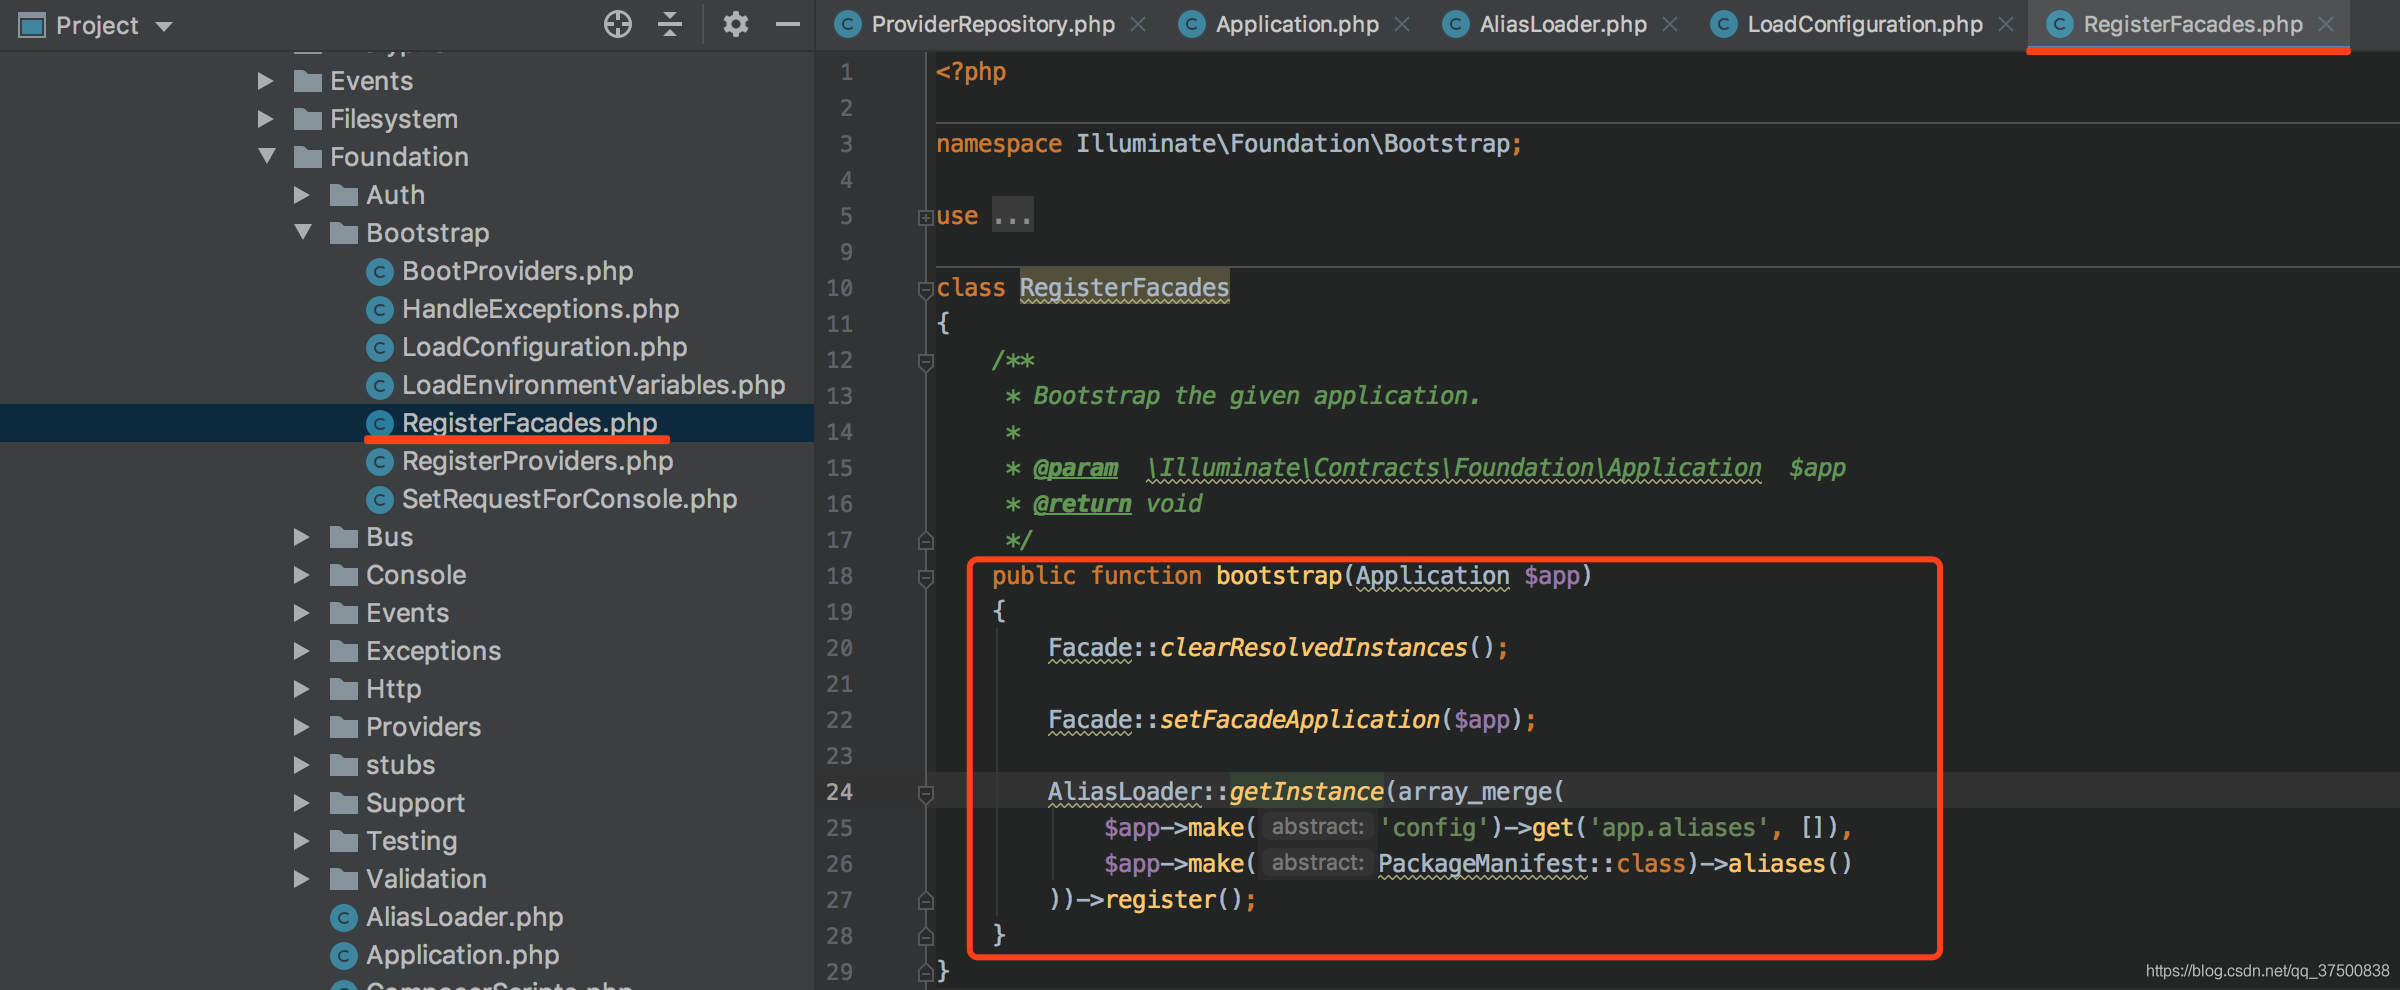Close the LoadConfiguration.php tab
2400x990 pixels.
pyautogui.click(x=2006, y=24)
